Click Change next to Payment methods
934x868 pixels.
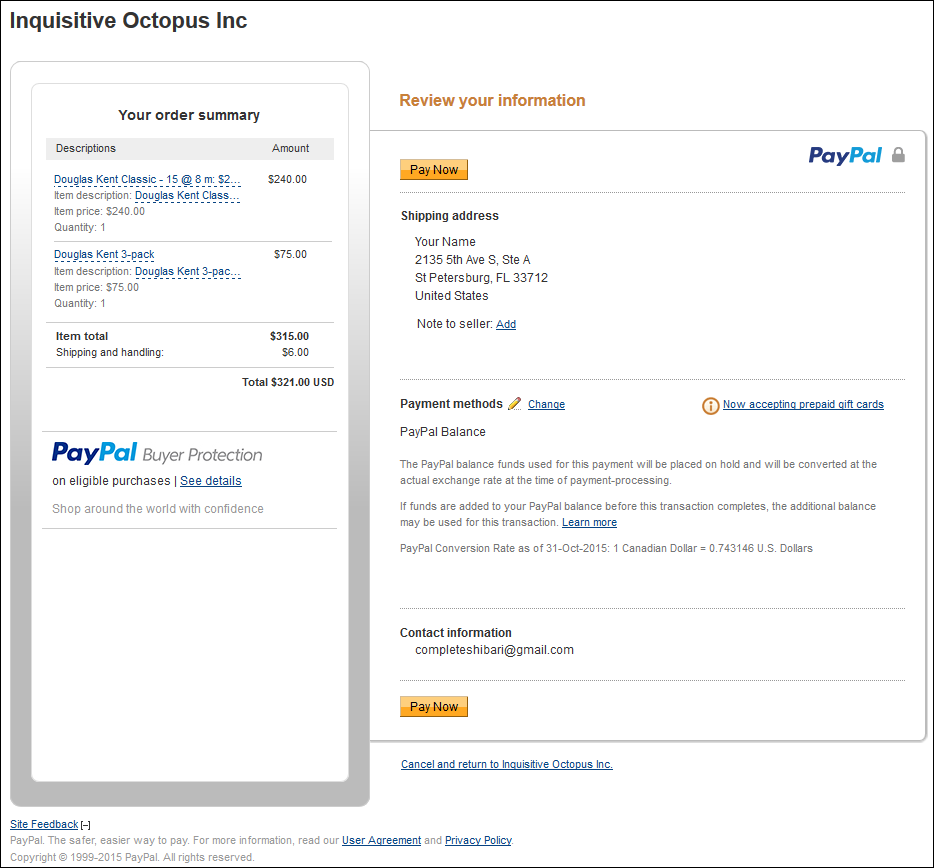pyautogui.click(x=546, y=405)
